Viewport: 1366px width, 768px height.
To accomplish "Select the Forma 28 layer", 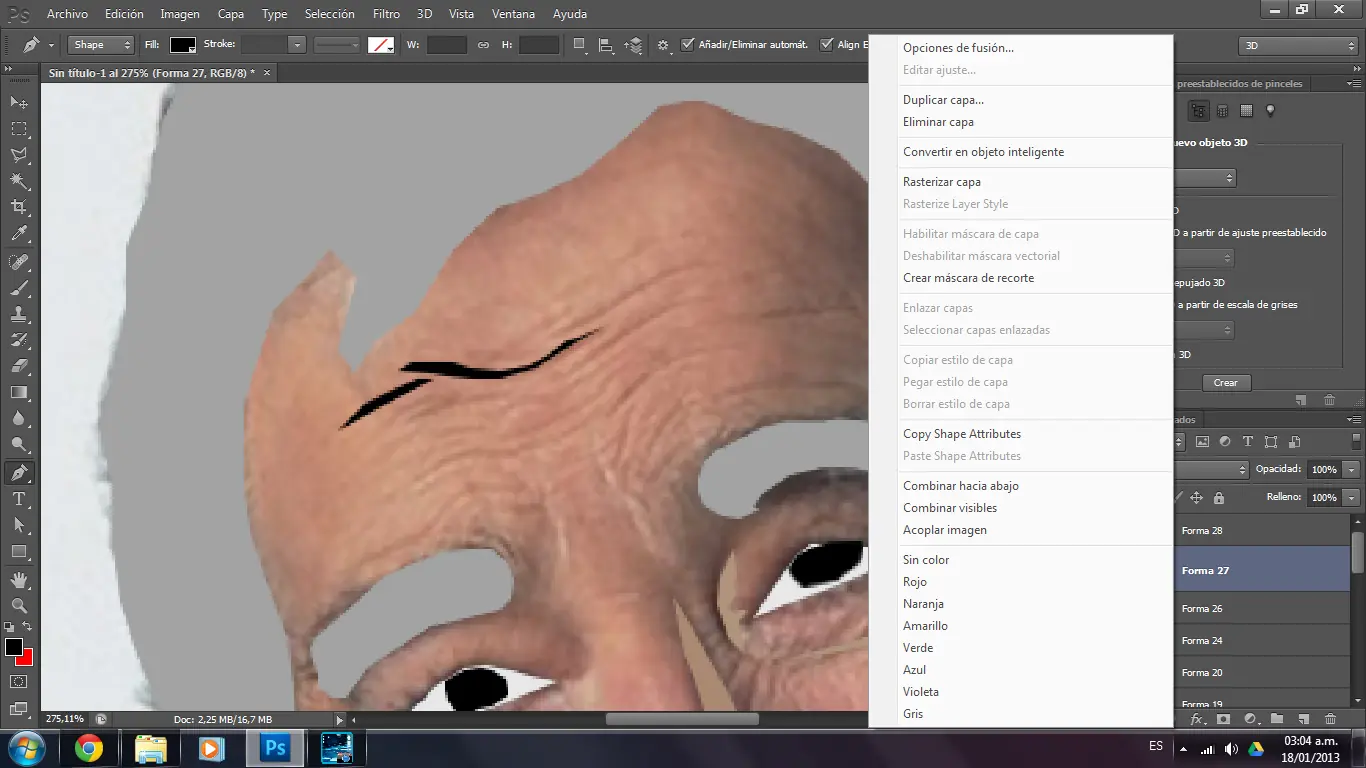I will 1261,530.
